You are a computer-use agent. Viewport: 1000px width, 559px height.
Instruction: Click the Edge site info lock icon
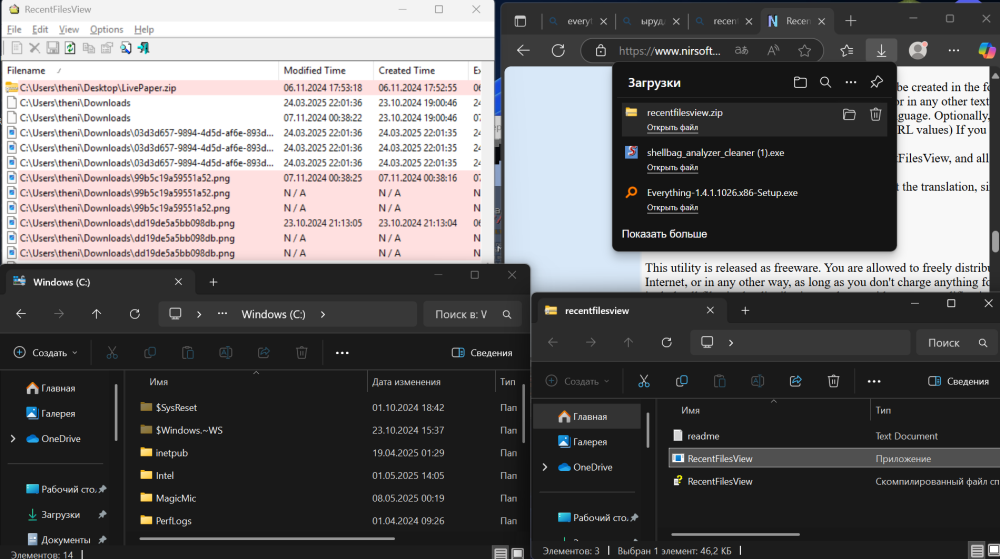click(x=600, y=50)
